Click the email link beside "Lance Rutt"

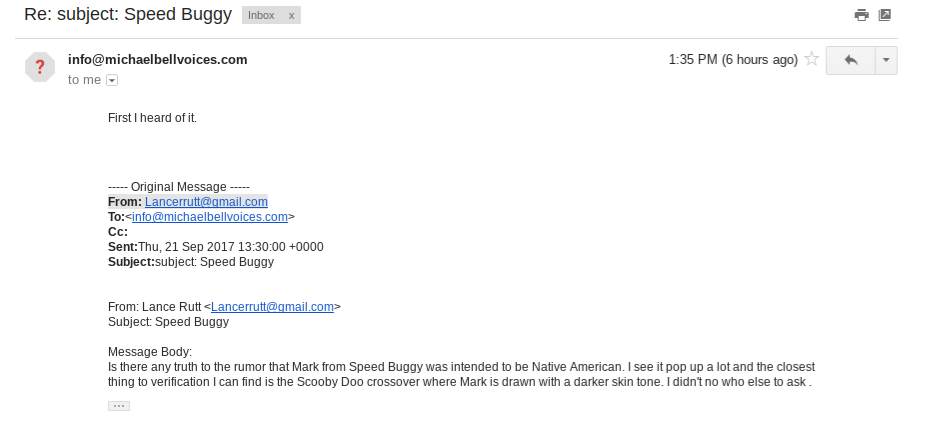272,307
